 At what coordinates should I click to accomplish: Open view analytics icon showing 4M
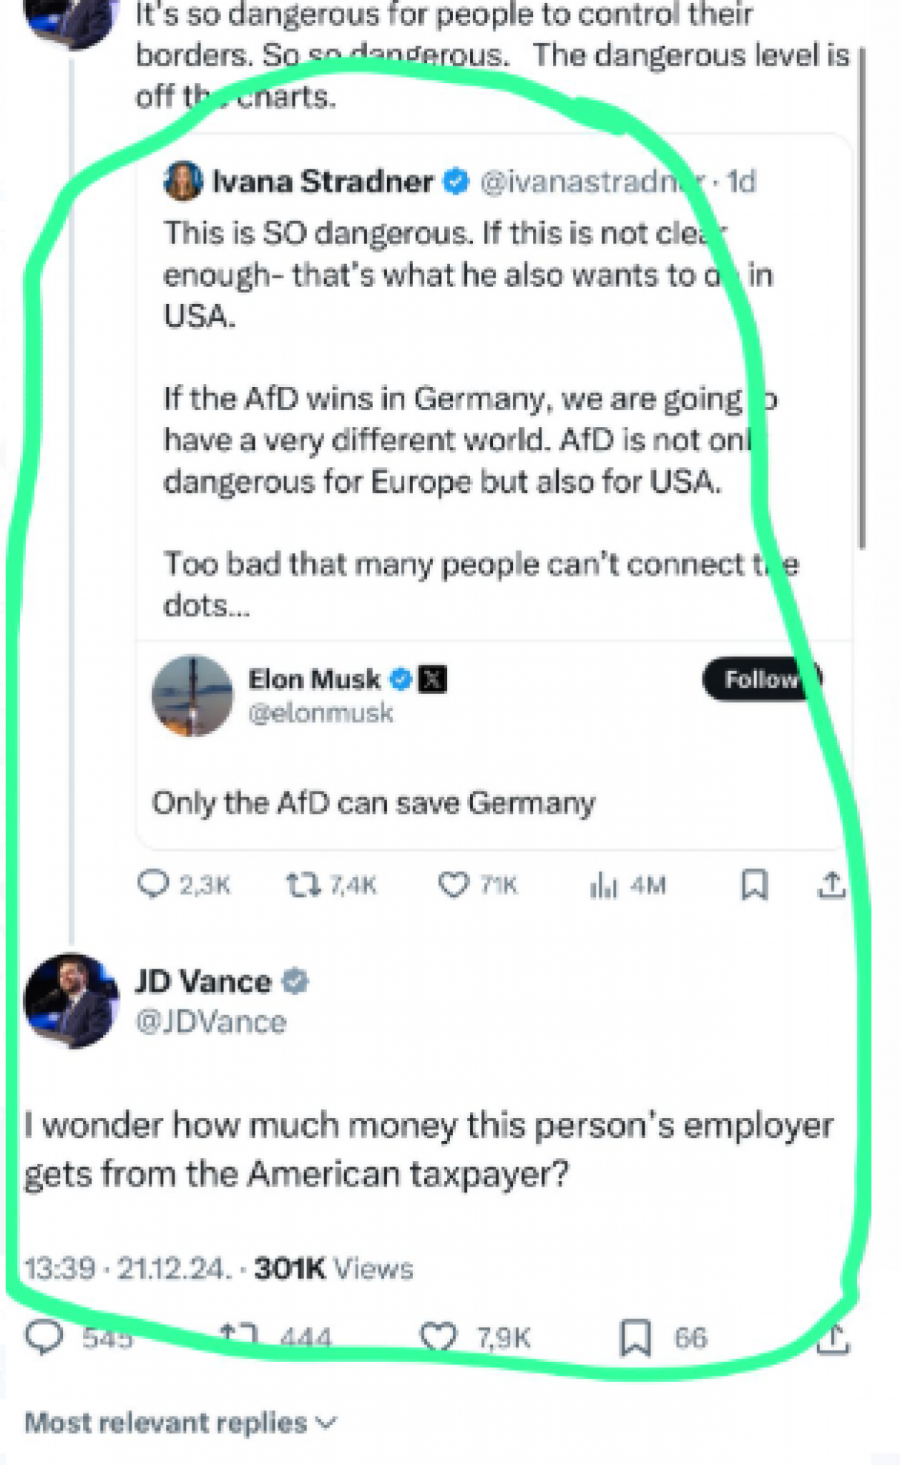coord(604,884)
